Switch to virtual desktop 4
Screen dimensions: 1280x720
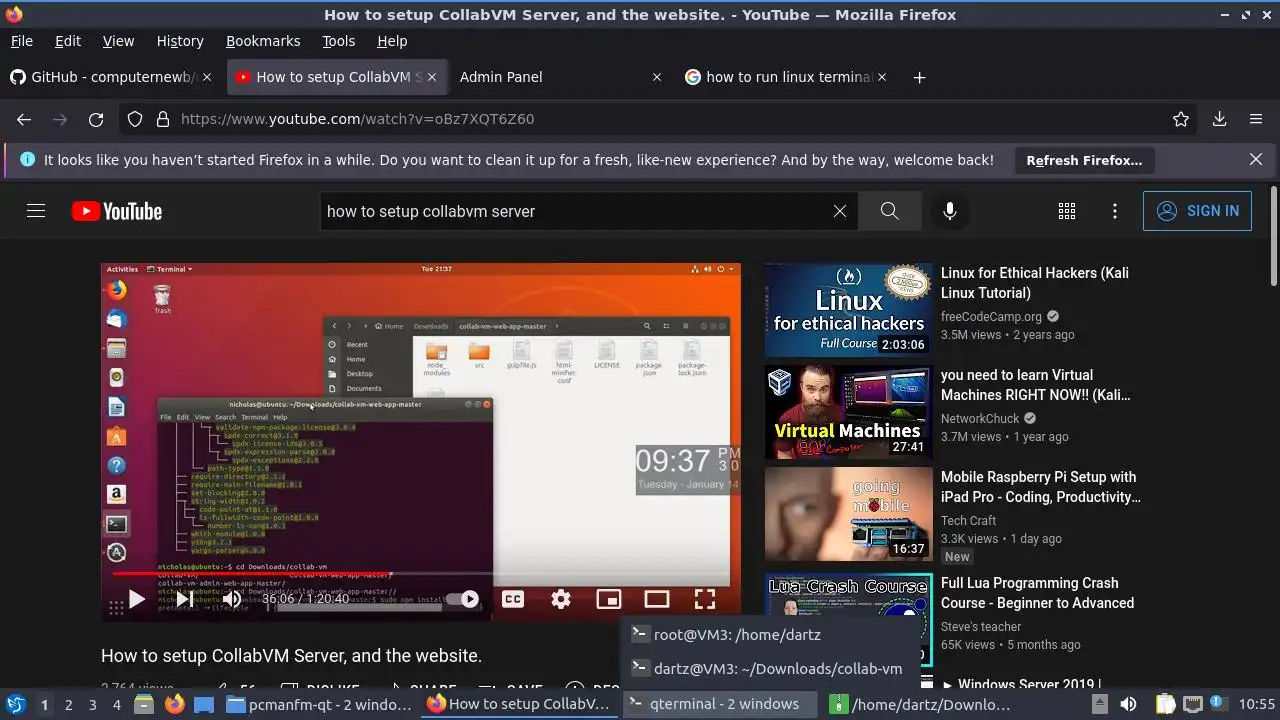pyautogui.click(x=117, y=704)
